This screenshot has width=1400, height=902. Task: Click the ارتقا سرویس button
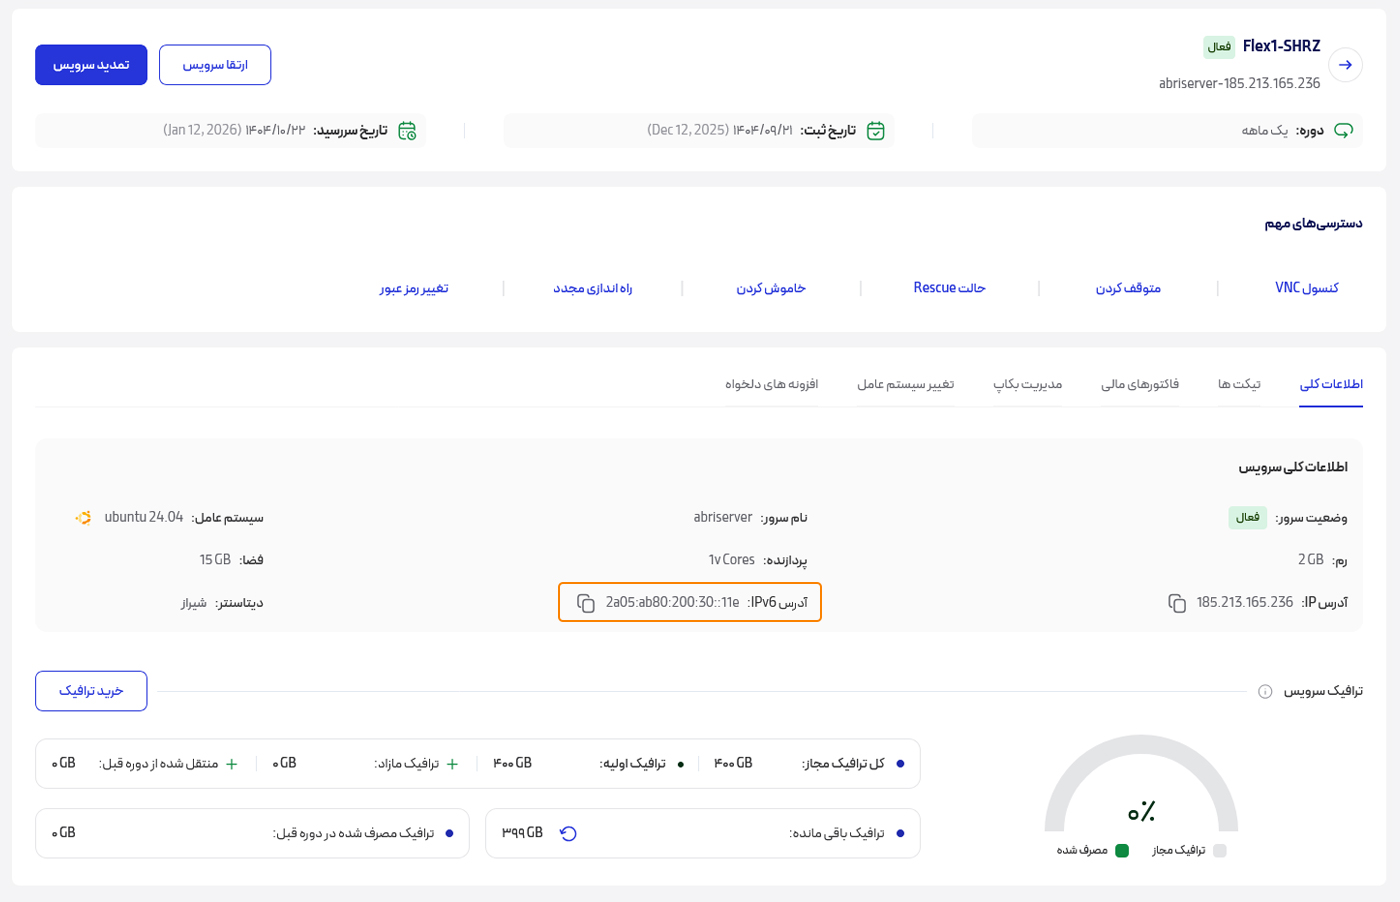point(215,65)
